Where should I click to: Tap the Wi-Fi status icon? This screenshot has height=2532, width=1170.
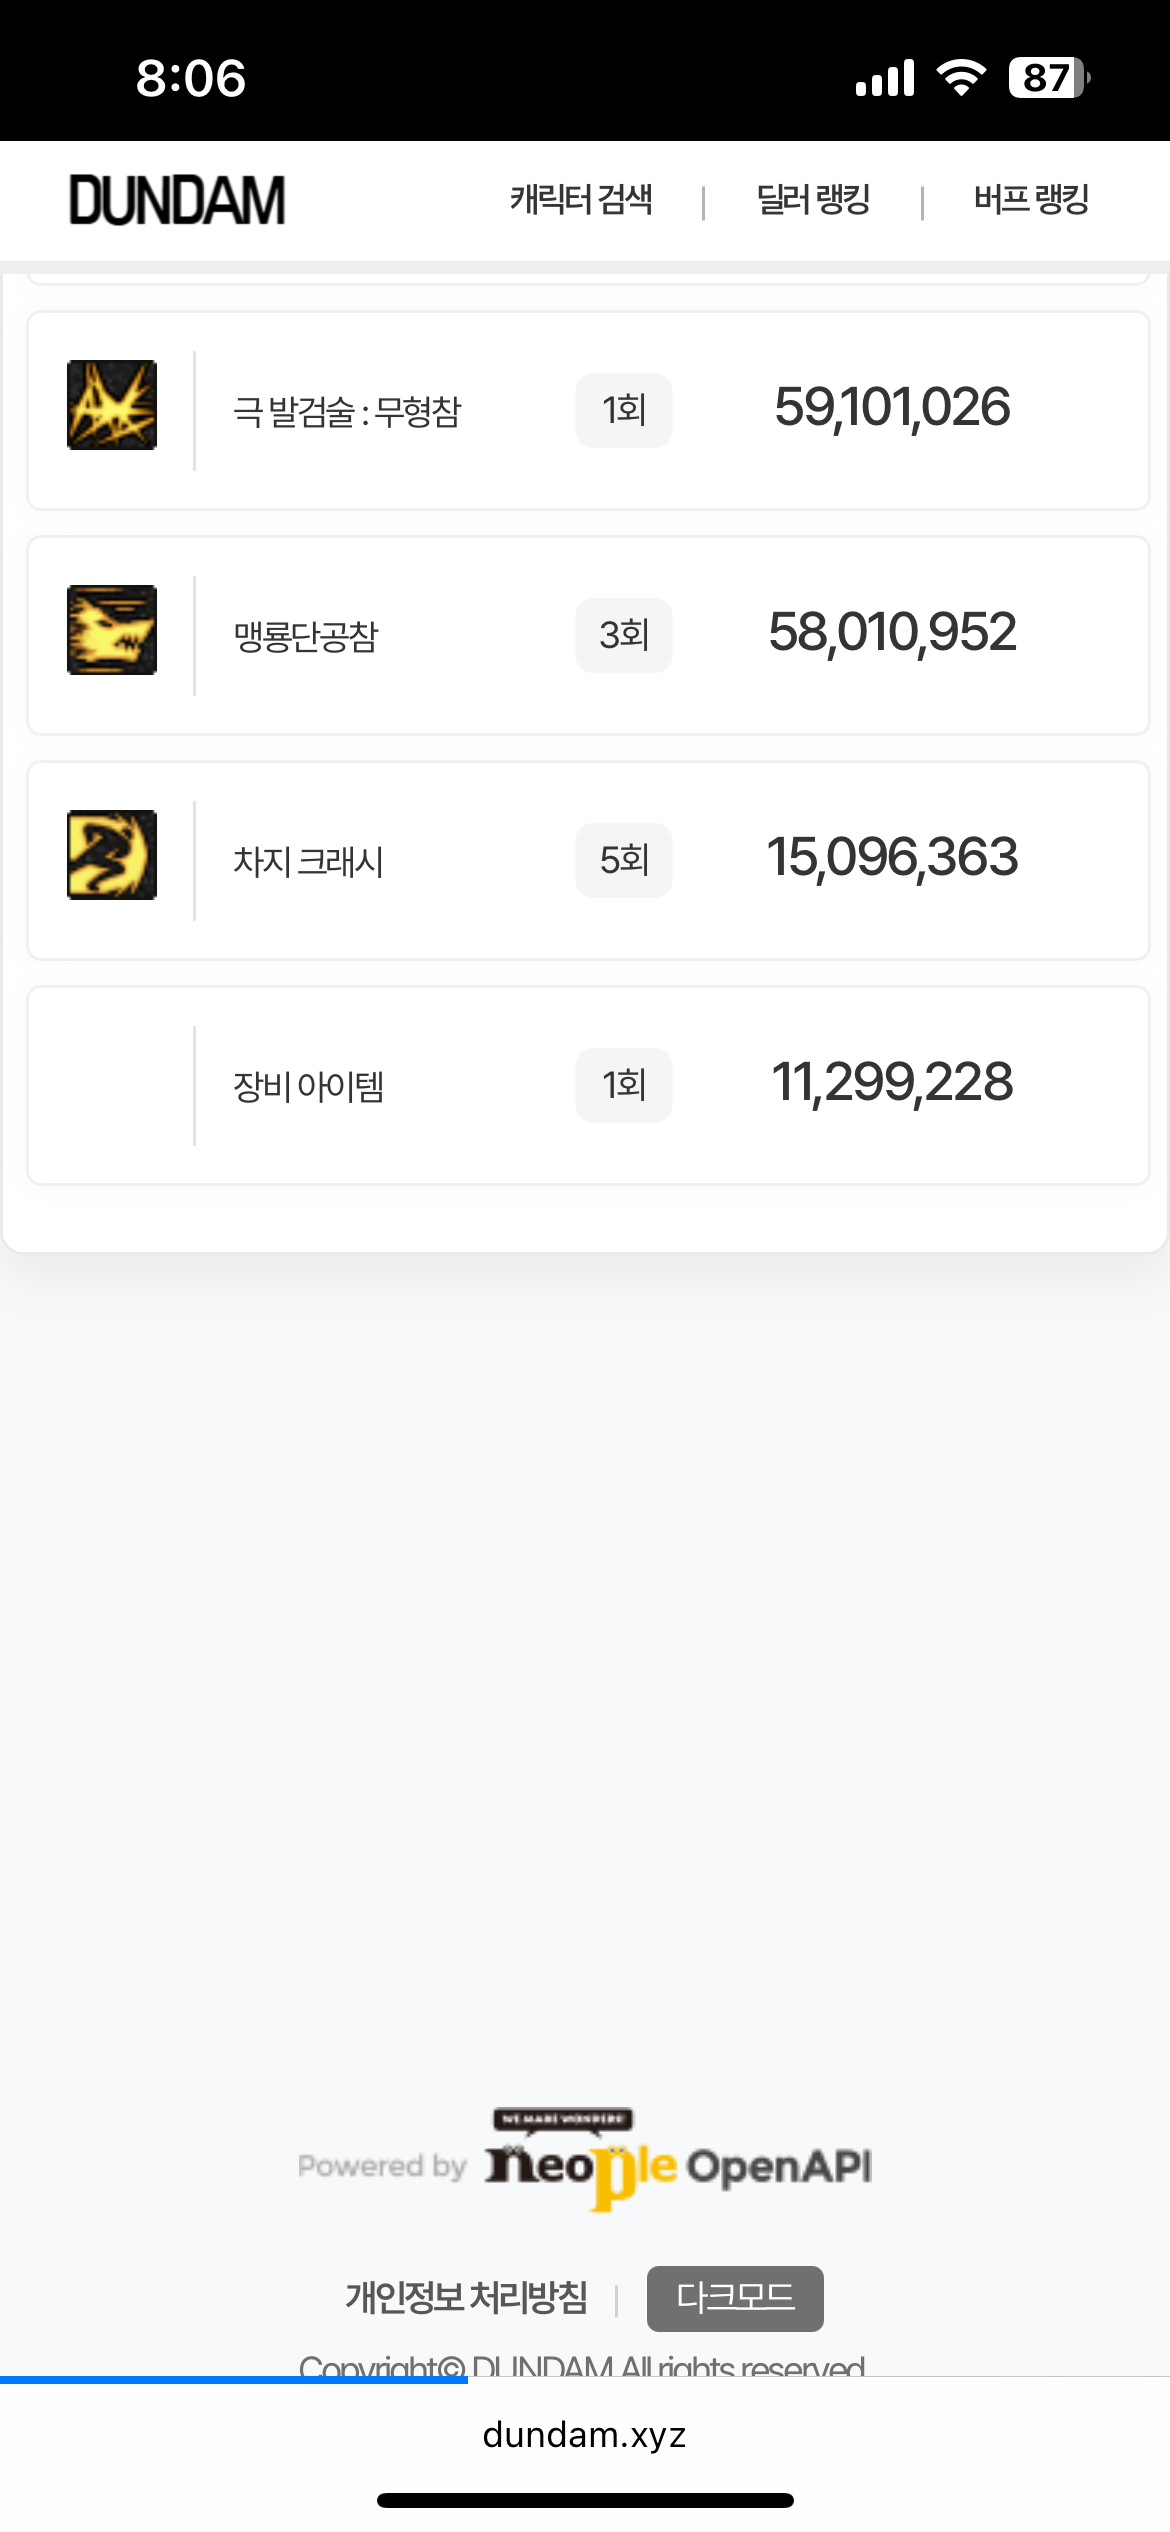click(x=960, y=78)
